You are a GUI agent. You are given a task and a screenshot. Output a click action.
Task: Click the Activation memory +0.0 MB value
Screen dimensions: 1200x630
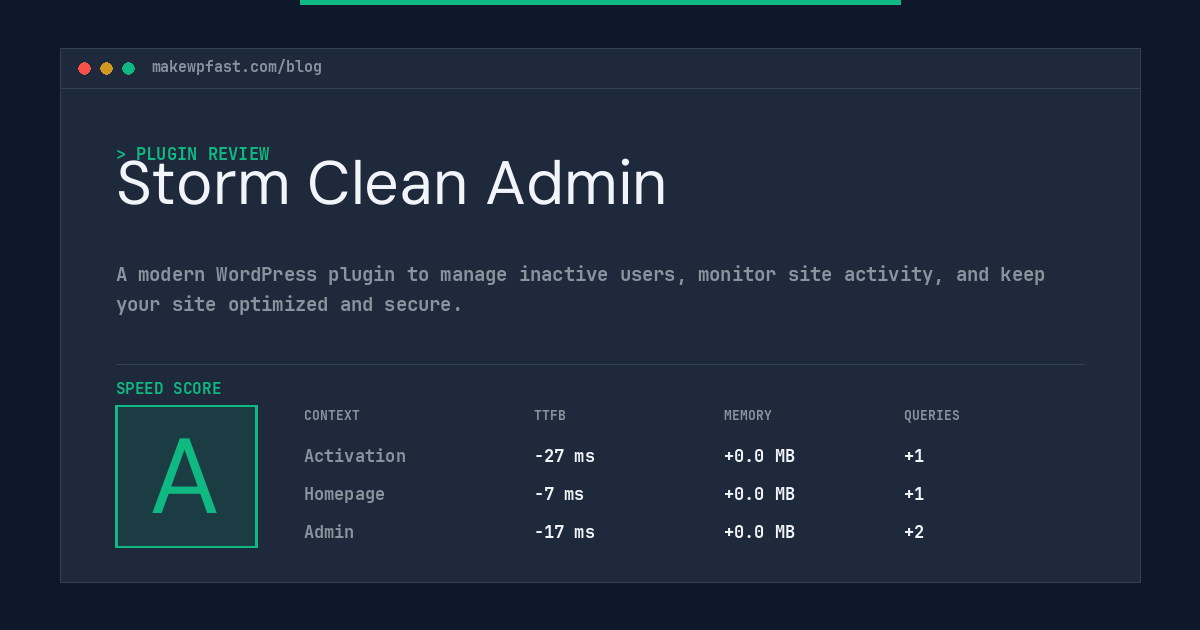[759, 456]
